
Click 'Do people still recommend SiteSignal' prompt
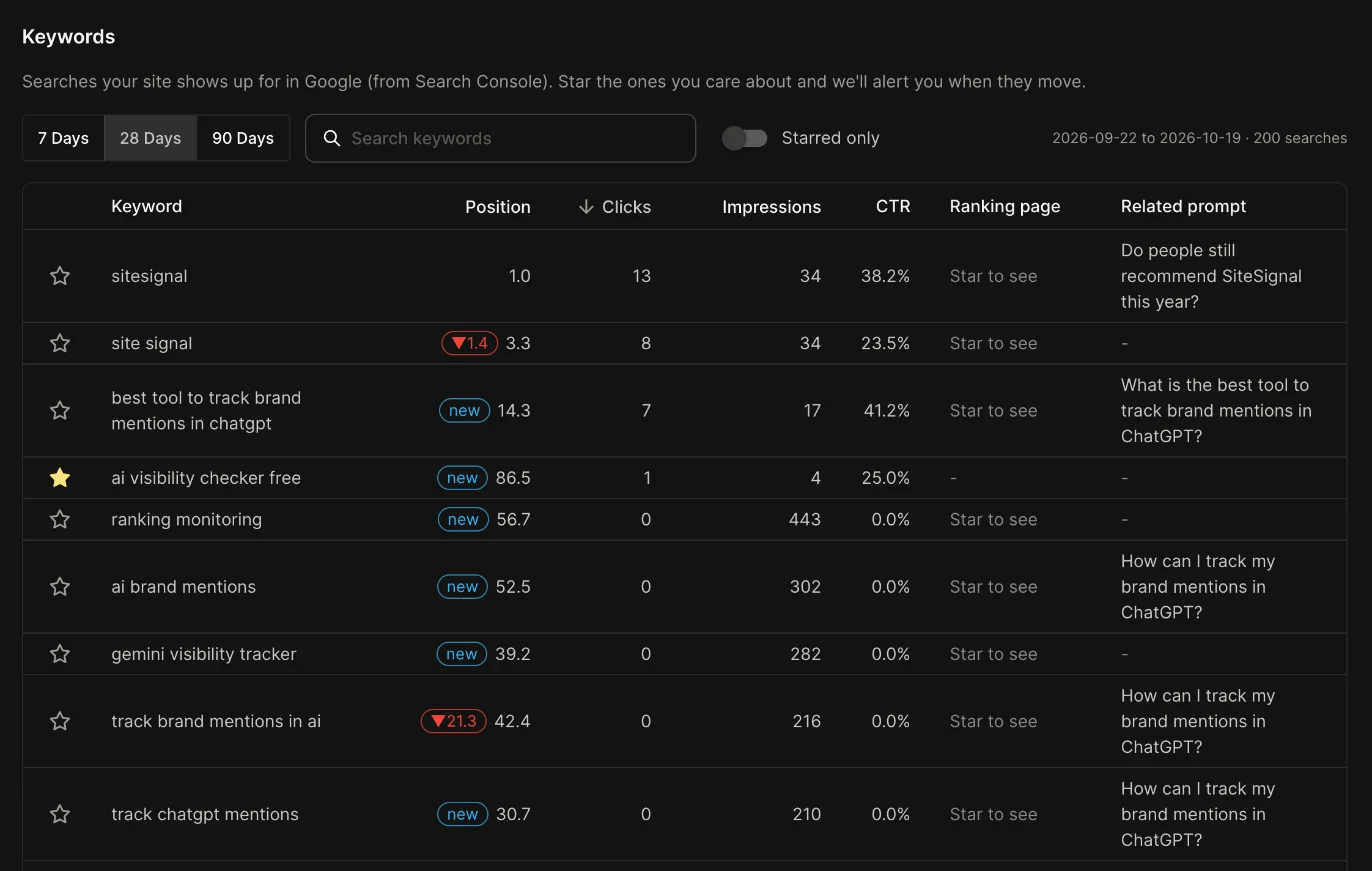click(x=1211, y=276)
